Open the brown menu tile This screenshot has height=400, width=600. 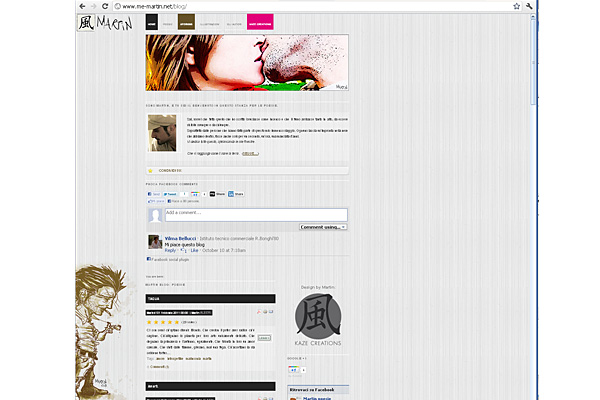(186, 22)
